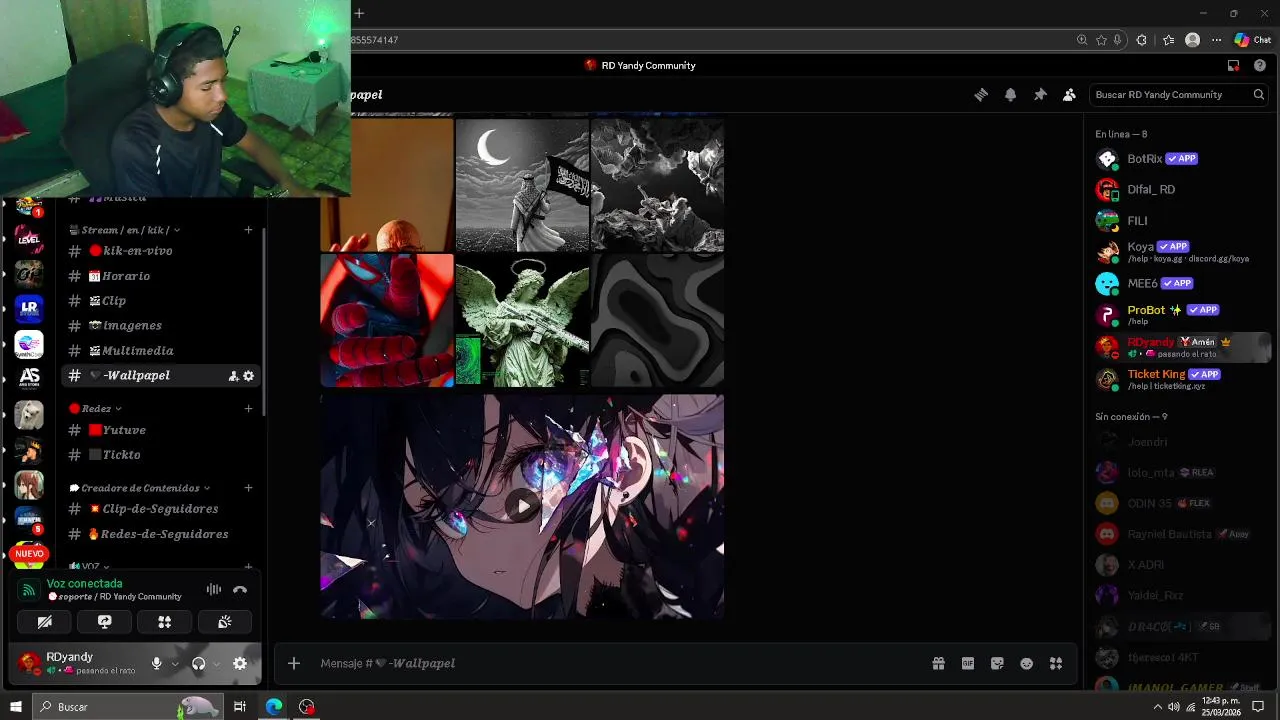Play the anime girl video

(522, 506)
